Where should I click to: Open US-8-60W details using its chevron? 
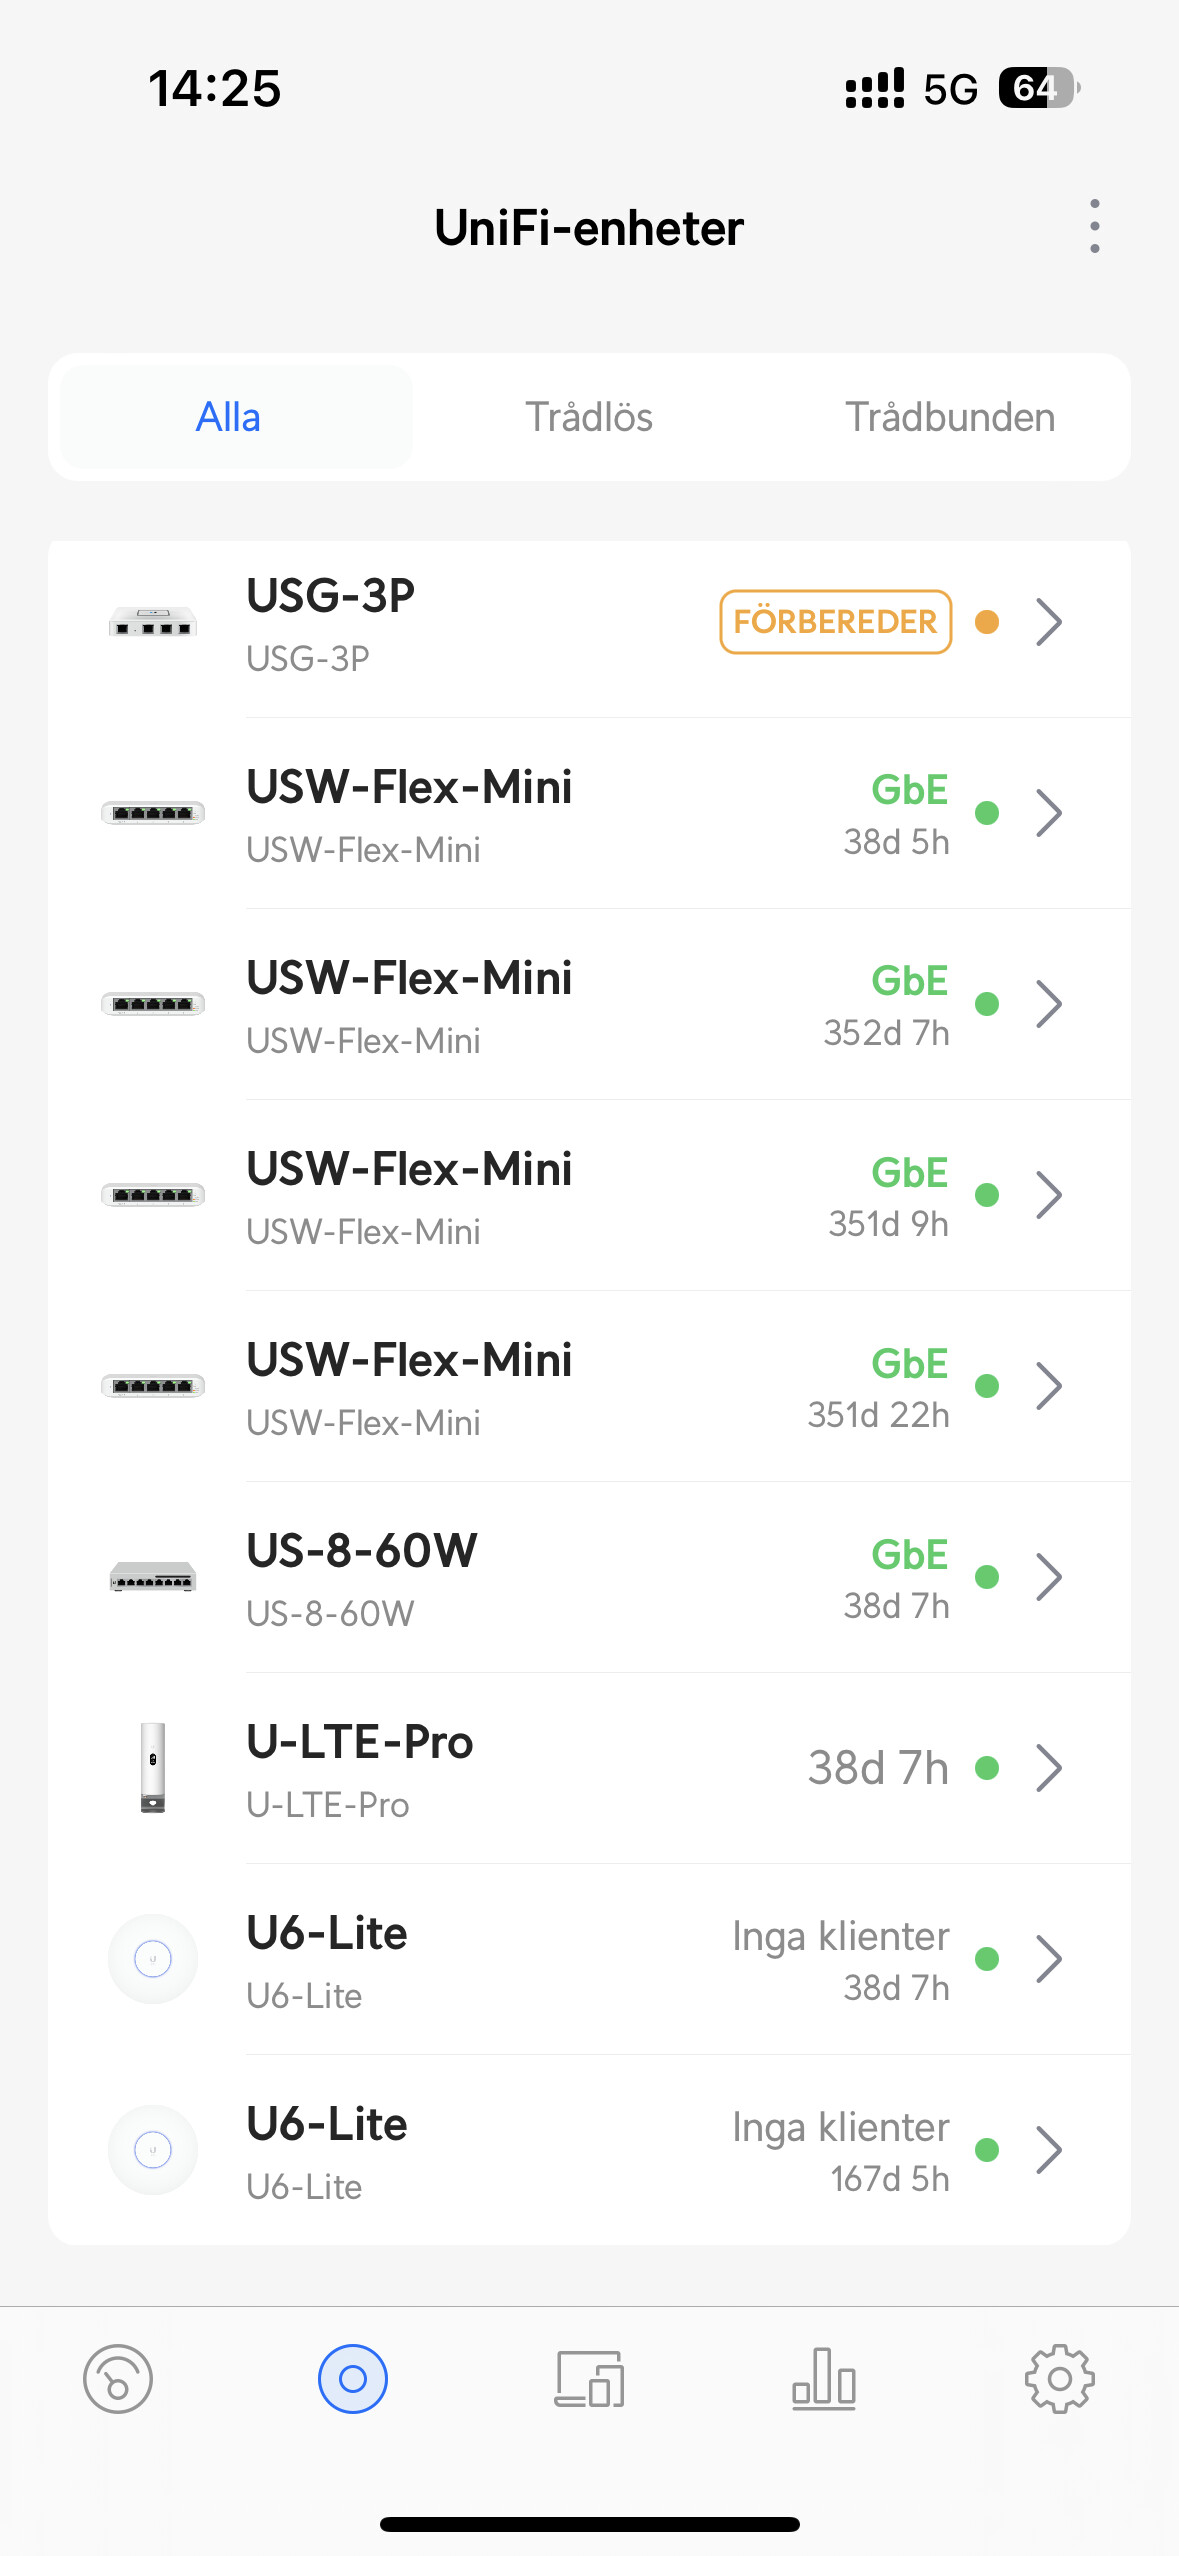(x=1048, y=1577)
